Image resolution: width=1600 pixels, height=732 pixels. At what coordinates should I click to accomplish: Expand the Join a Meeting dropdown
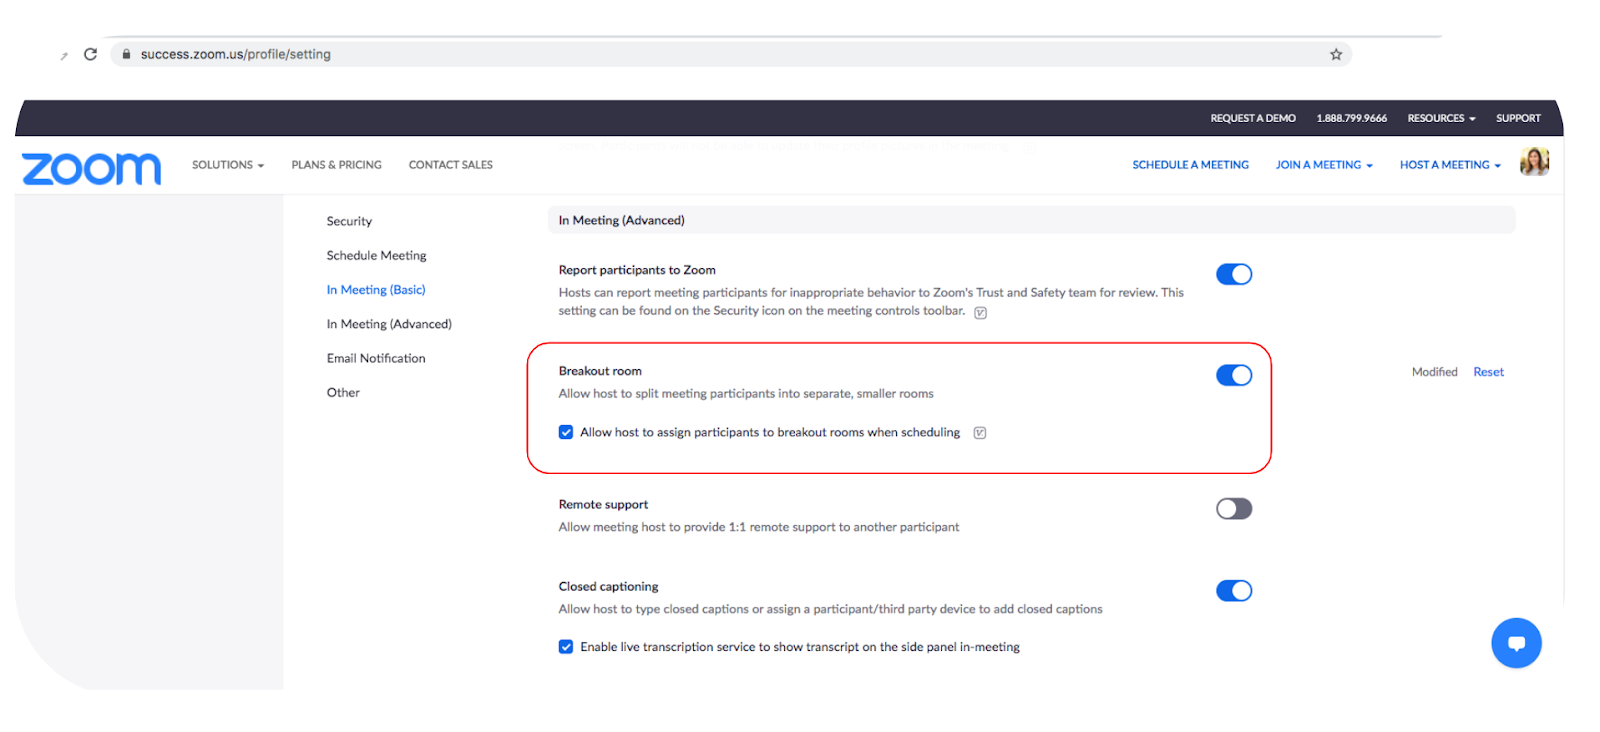click(x=1324, y=165)
